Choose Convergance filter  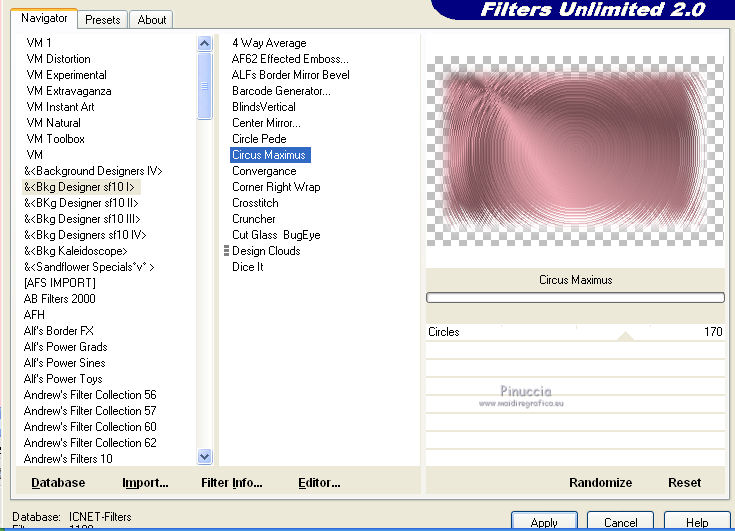(x=264, y=171)
